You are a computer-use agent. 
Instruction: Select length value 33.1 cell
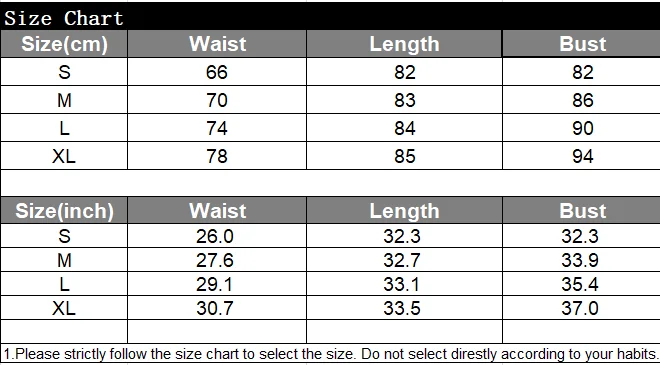pos(404,284)
